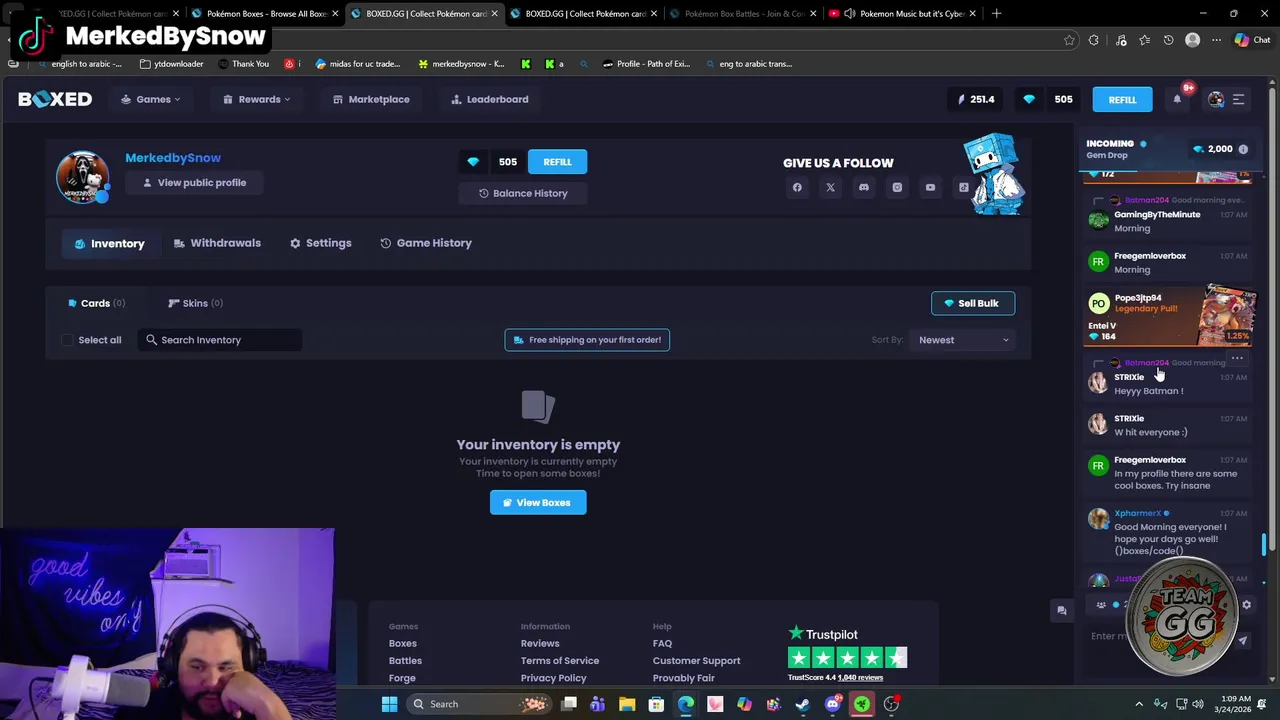
Task: Open the Battles footer link
Action: [405, 661]
